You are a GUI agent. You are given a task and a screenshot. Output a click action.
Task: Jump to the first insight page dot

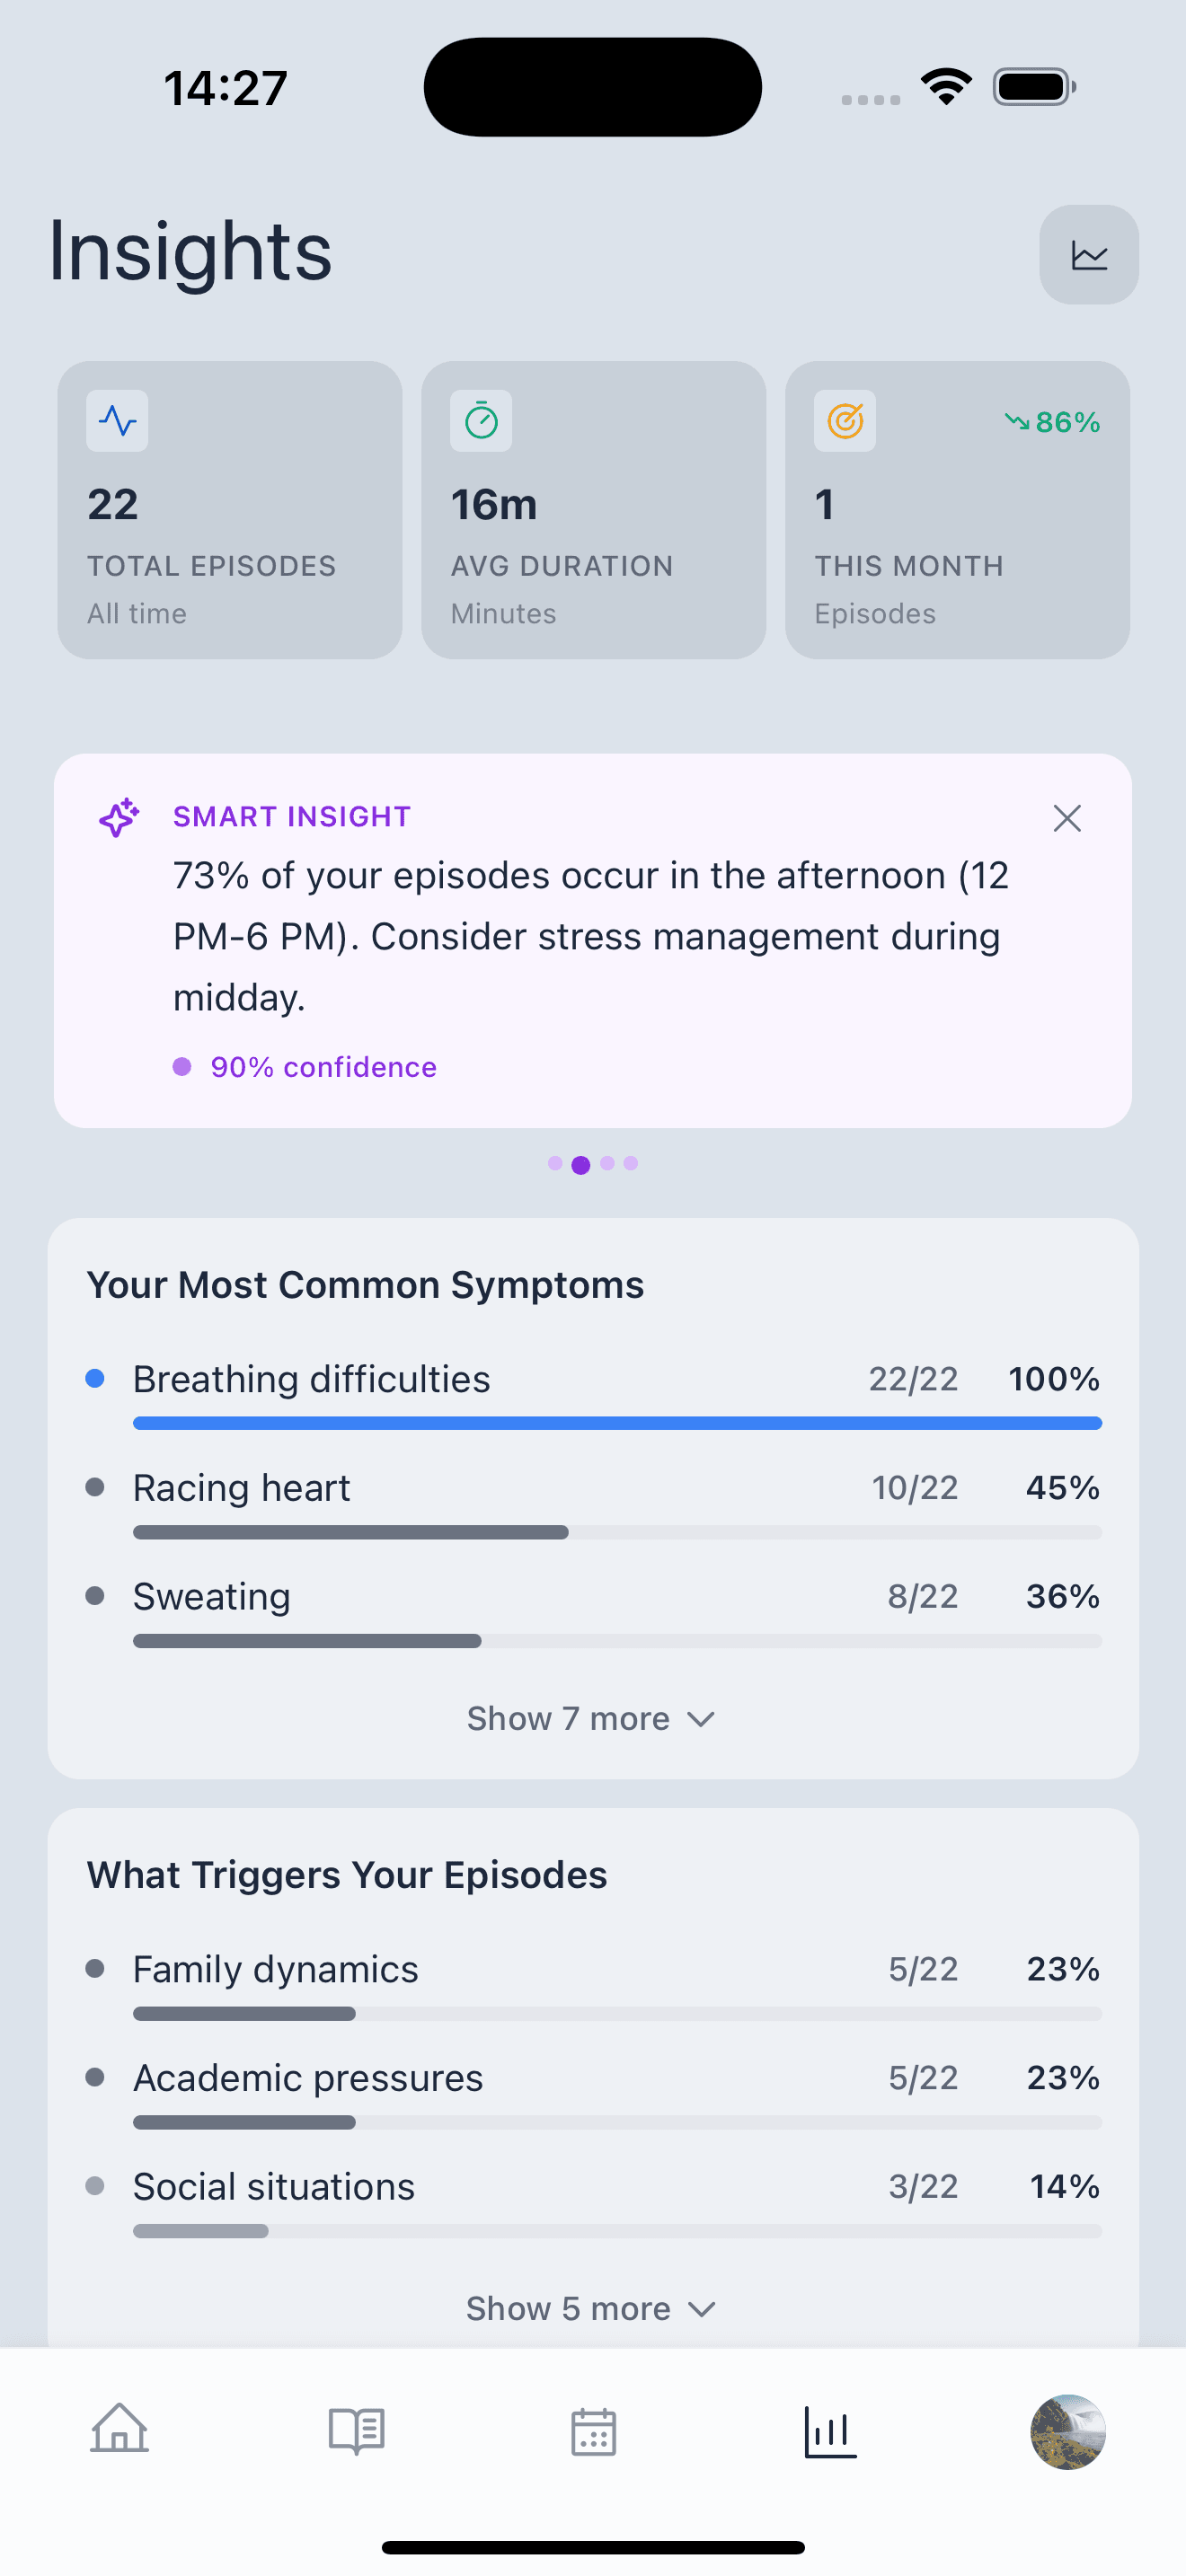point(555,1163)
